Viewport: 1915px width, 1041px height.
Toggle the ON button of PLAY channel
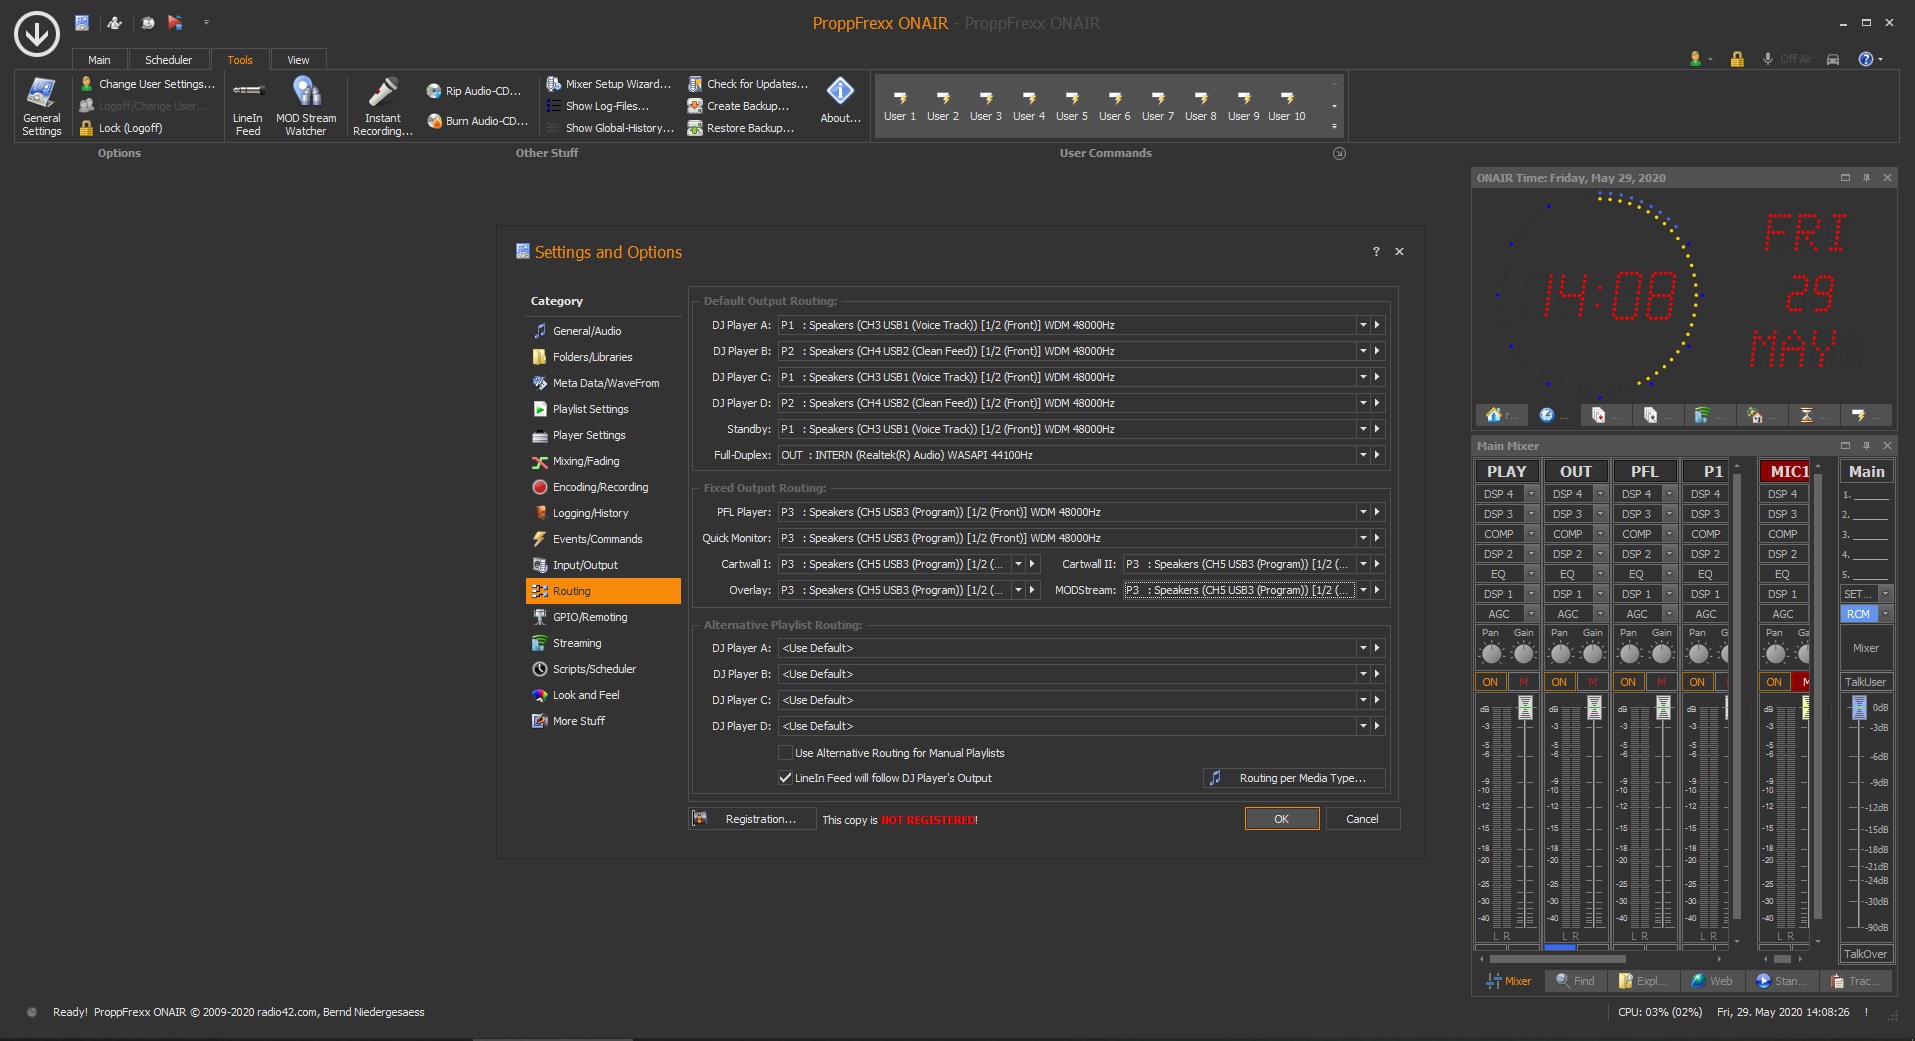pyautogui.click(x=1490, y=682)
